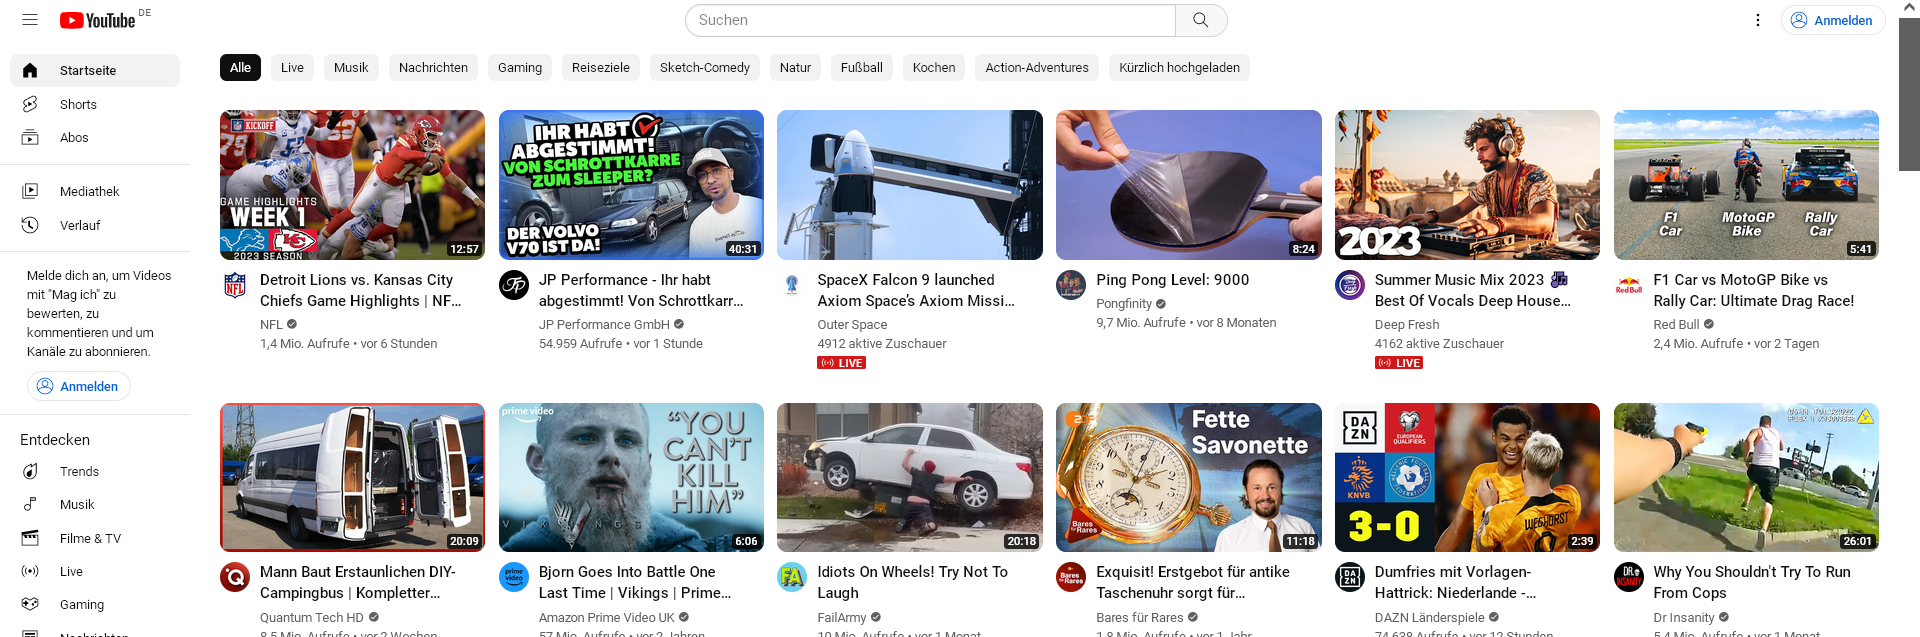
Task: Select the Reiseziele filter chip
Action: pyautogui.click(x=601, y=67)
